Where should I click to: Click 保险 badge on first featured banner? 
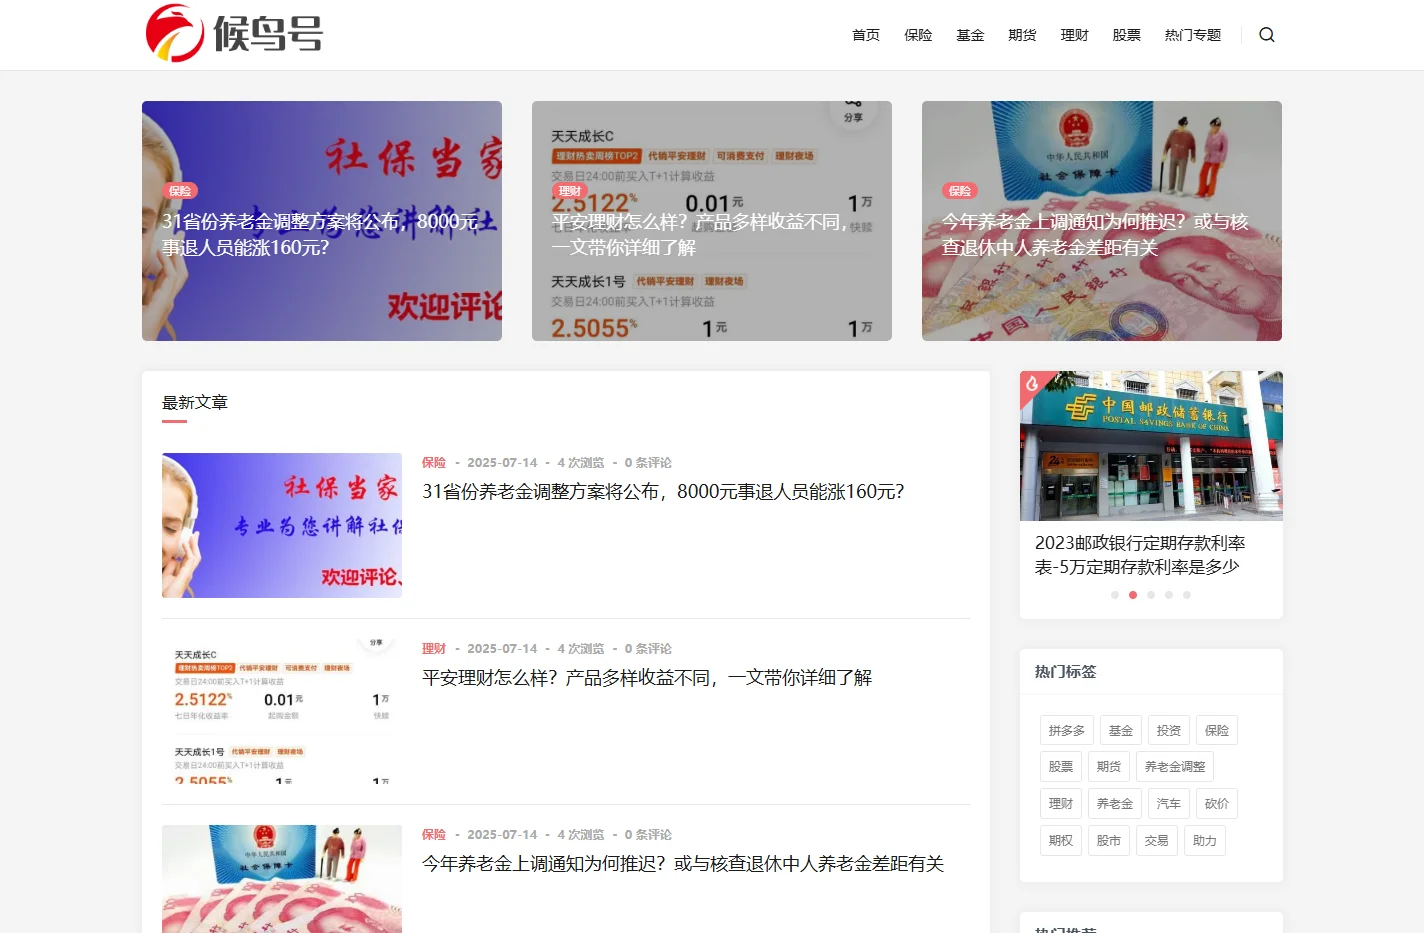click(x=180, y=191)
